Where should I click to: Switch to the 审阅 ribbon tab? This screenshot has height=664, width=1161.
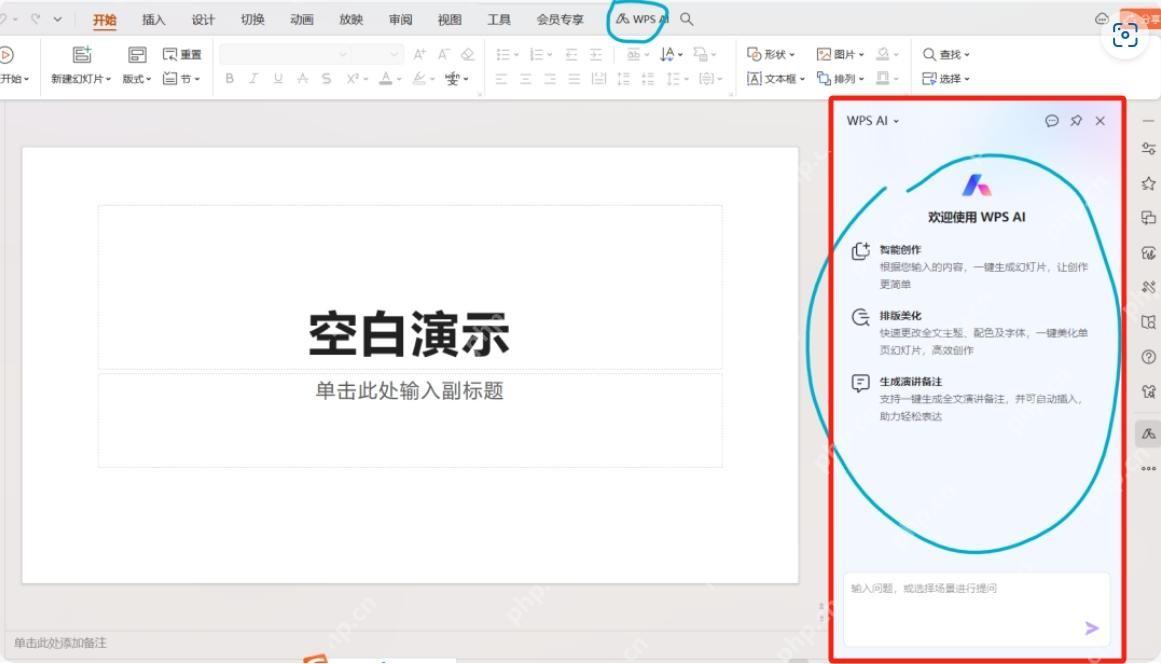tap(401, 20)
